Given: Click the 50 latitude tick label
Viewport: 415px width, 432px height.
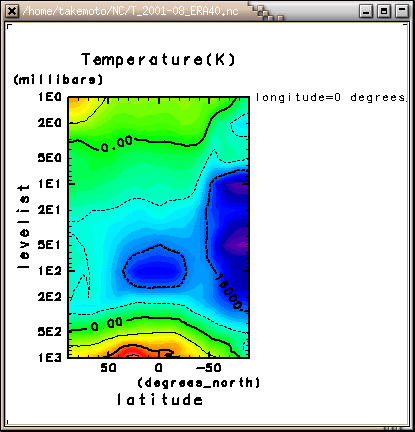Looking at the screenshot, I should (x=109, y=368).
